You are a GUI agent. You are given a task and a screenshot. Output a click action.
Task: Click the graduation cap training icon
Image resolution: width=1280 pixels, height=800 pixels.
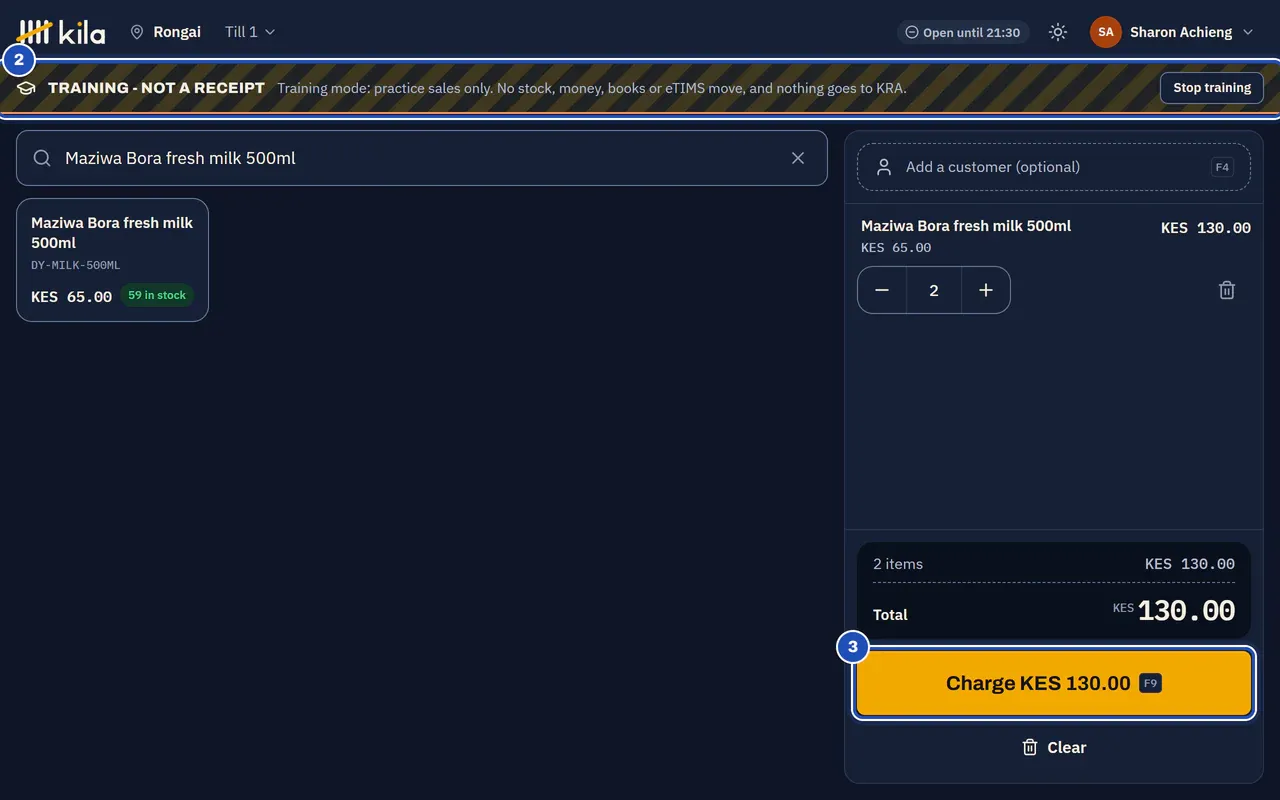click(x=26, y=88)
